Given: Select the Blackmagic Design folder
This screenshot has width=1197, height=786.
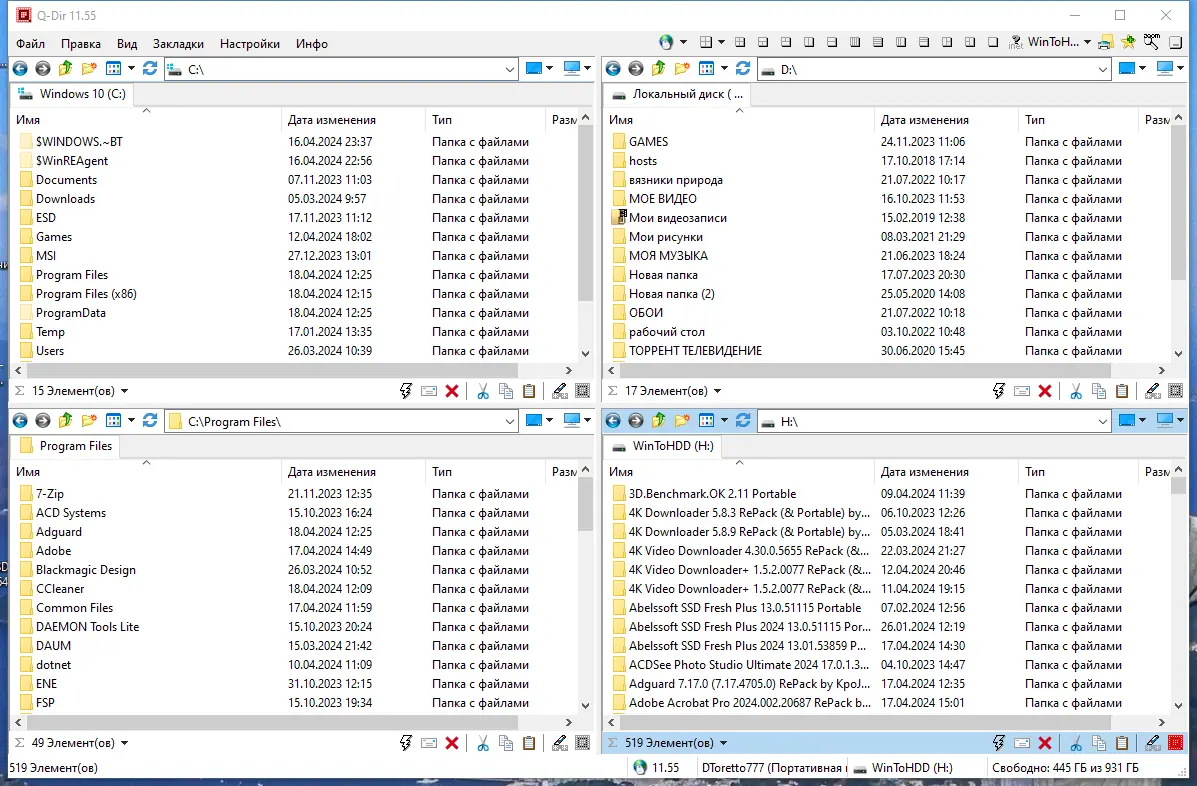Looking at the screenshot, I should coord(86,570).
